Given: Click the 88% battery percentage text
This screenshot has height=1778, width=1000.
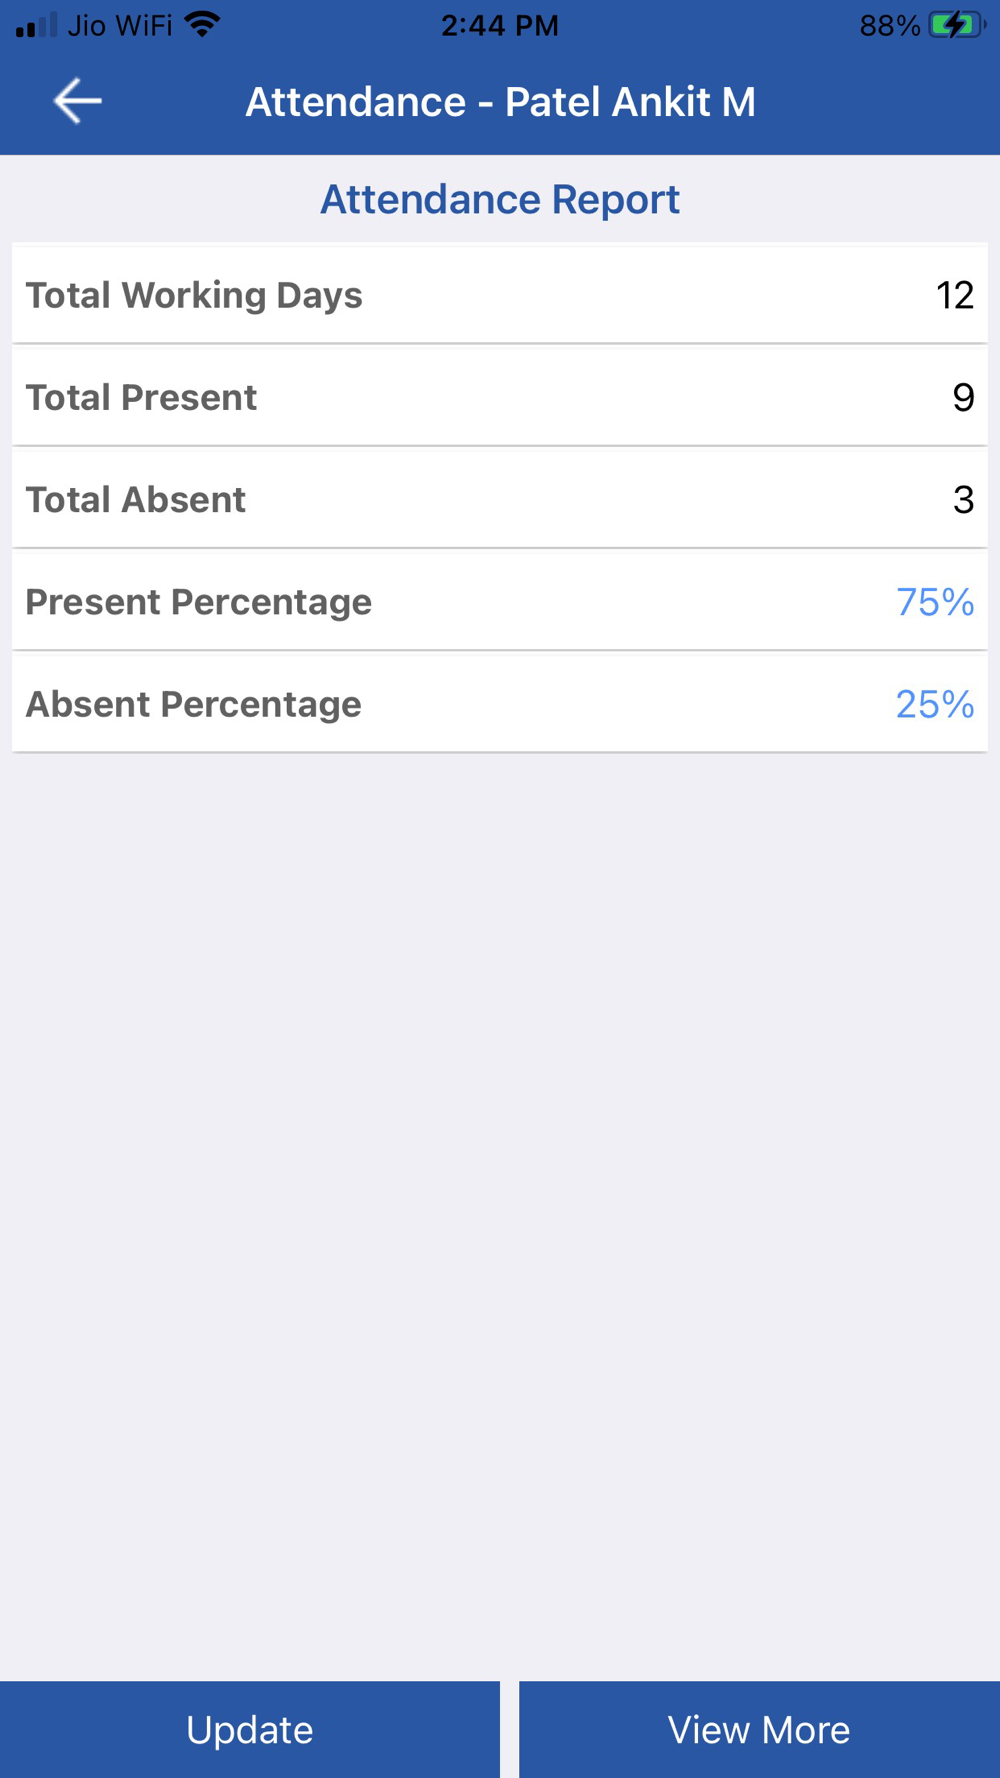Looking at the screenshot, I should tap(889, 25).
